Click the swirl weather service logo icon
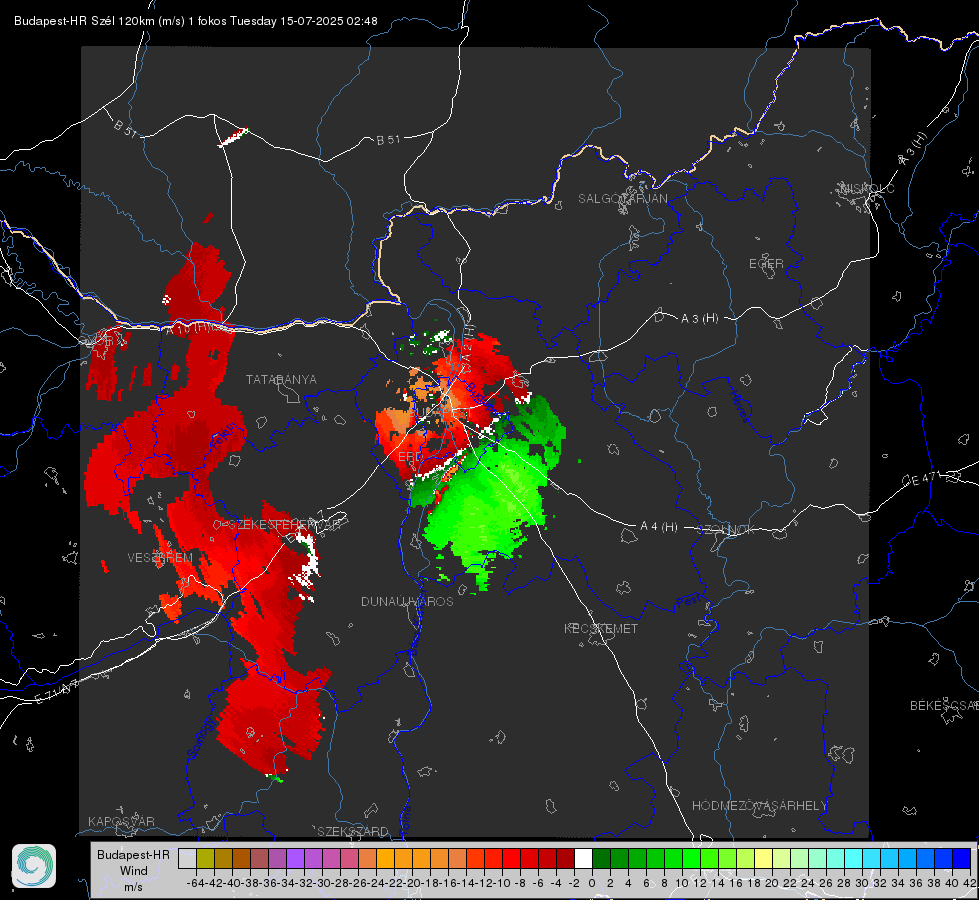The image size is (979, 900). click(34, 866)
